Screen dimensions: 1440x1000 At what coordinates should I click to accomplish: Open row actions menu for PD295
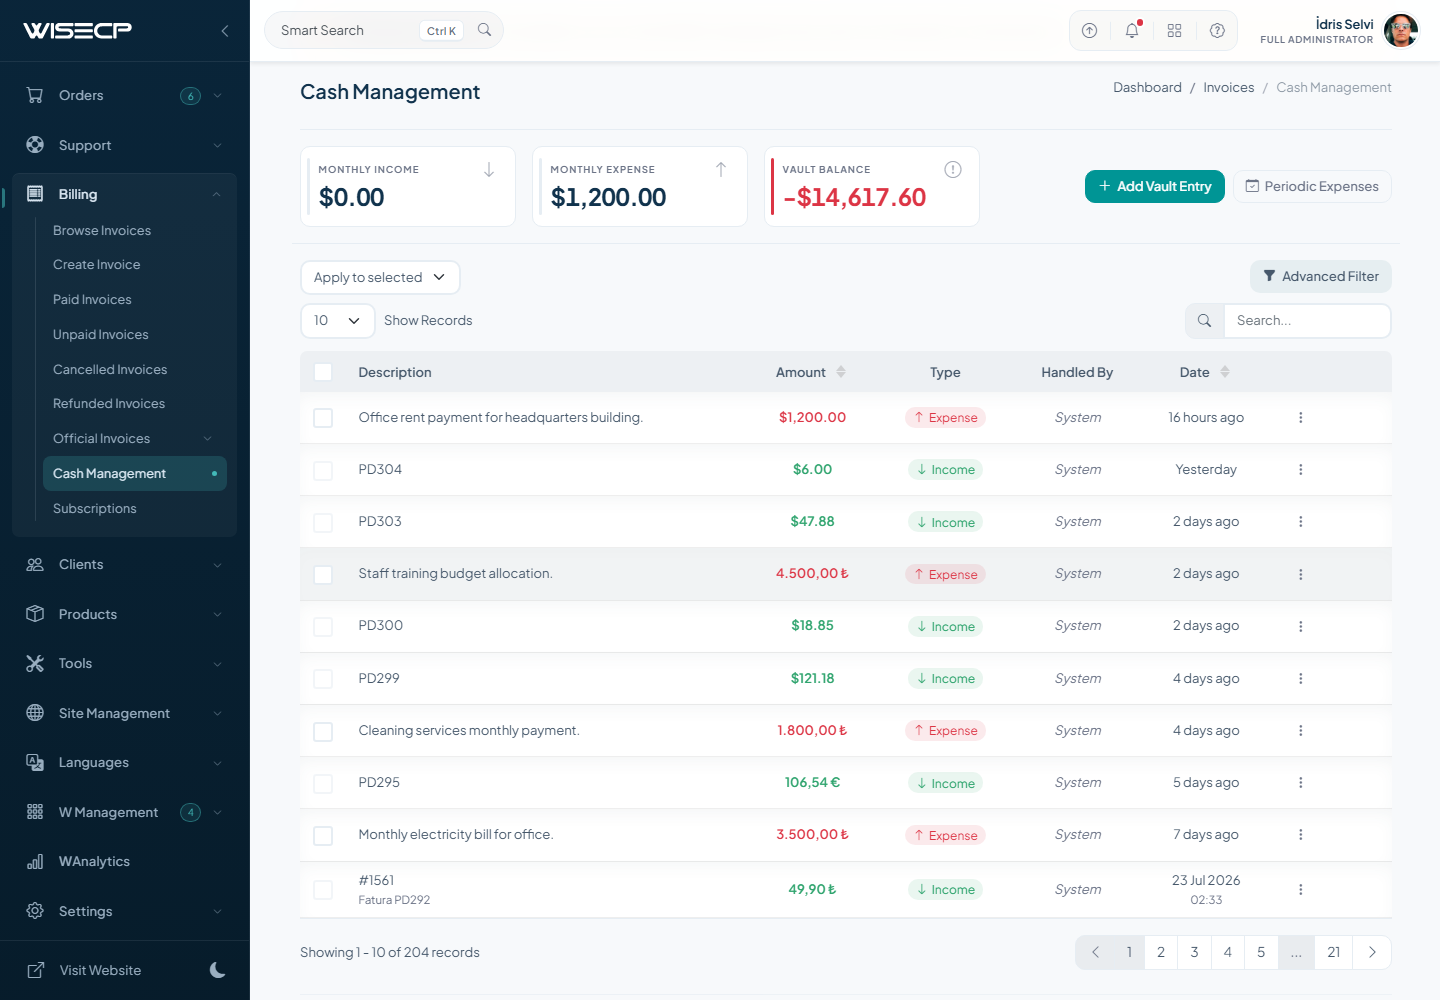(1301, 783)
